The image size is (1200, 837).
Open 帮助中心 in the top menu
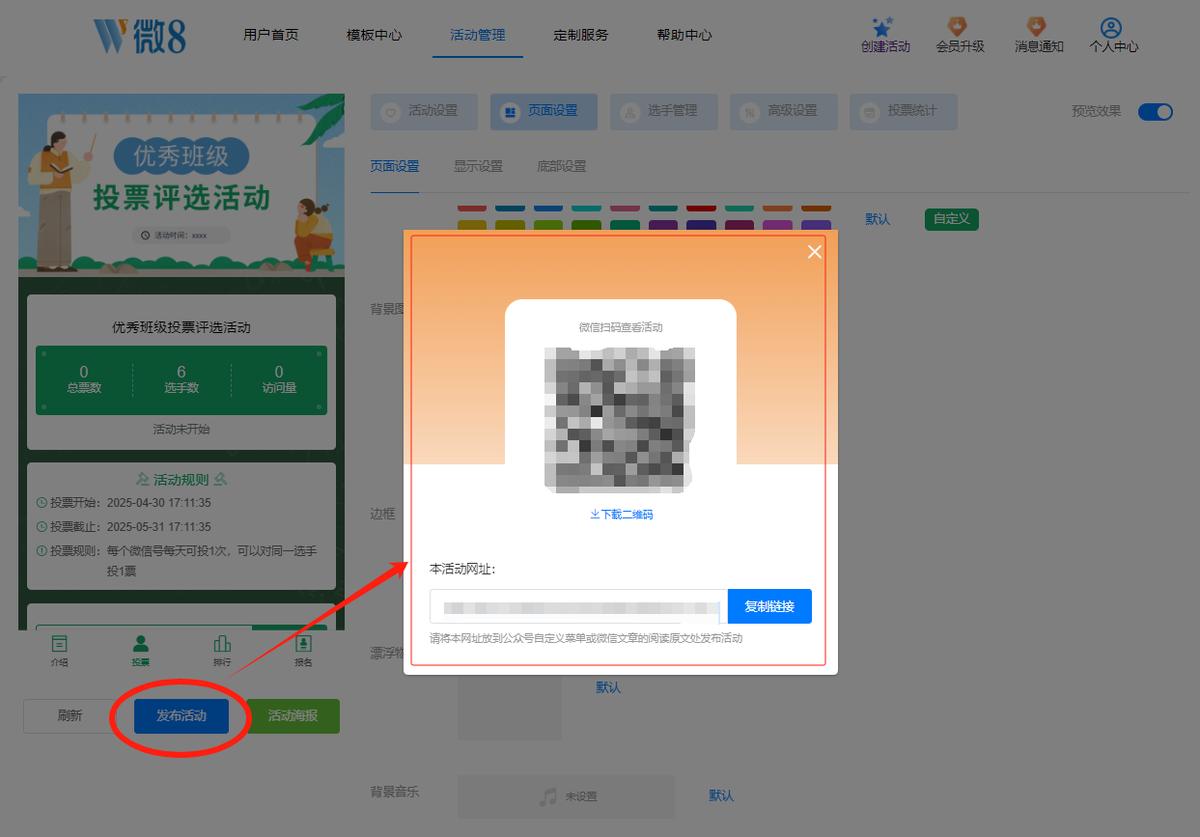[x=685, y=34]
